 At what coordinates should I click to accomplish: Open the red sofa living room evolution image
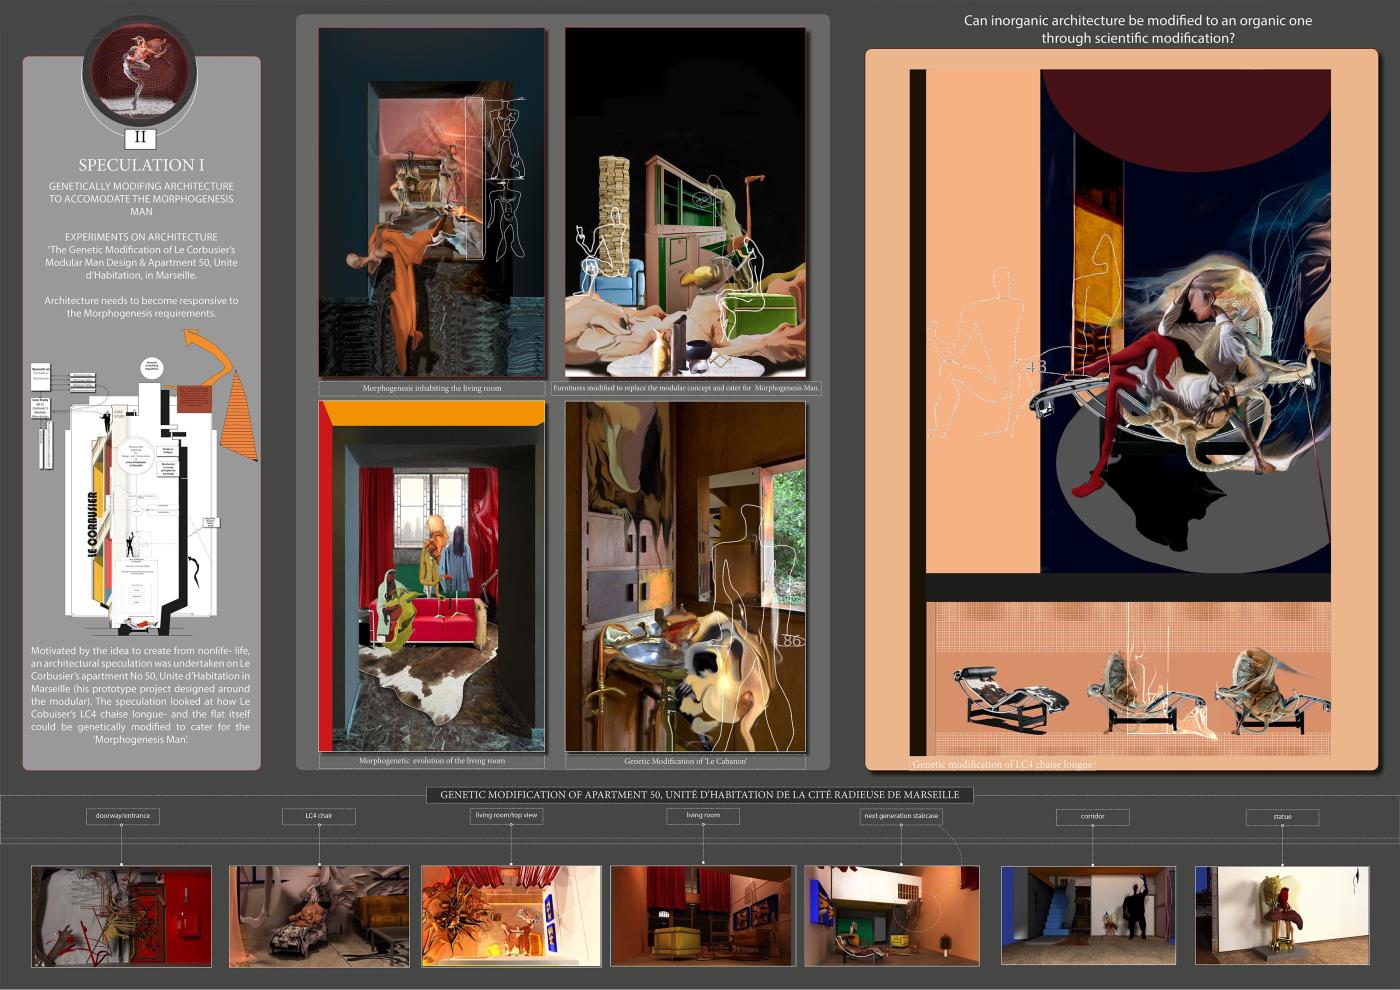pyautogui.click(x=432, y=576)
